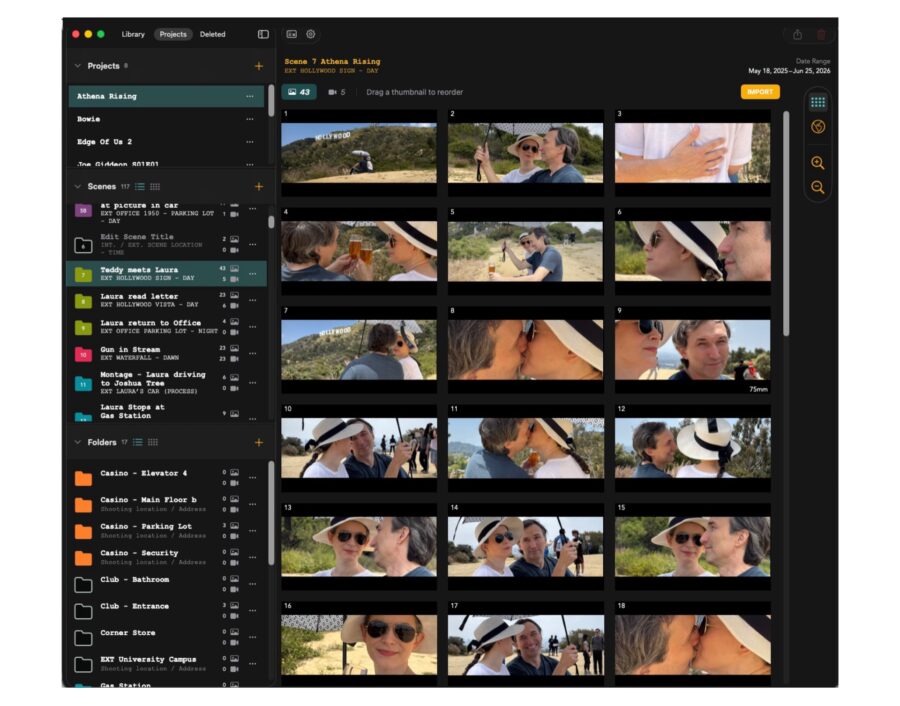Open folder Club - Entrance
Viewport: 900px width, 706px height.
[166, 611]
